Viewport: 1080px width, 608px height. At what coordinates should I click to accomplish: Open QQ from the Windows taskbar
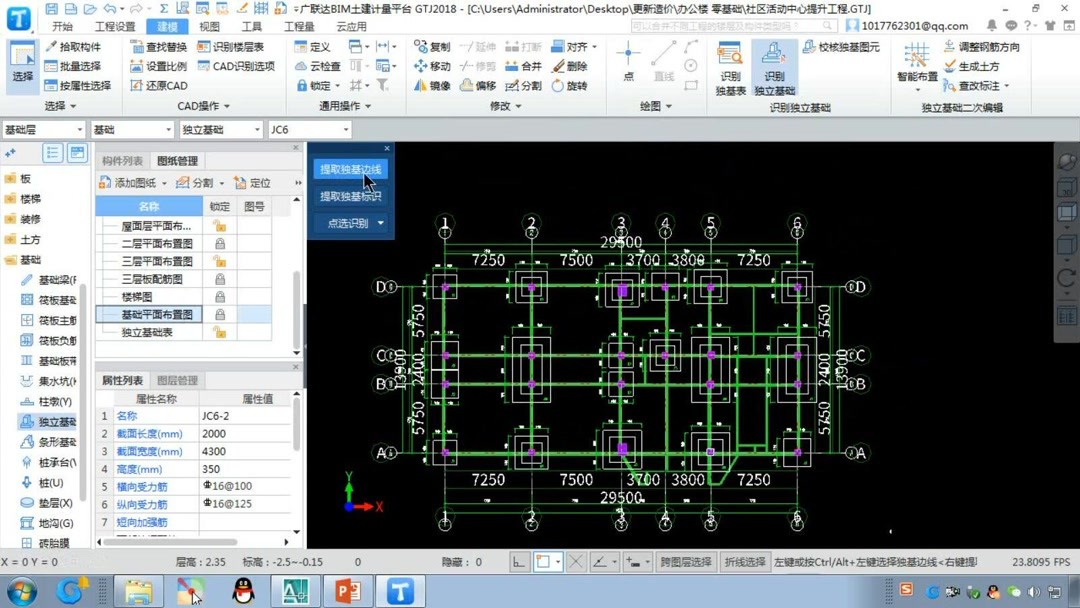[243, 592]
